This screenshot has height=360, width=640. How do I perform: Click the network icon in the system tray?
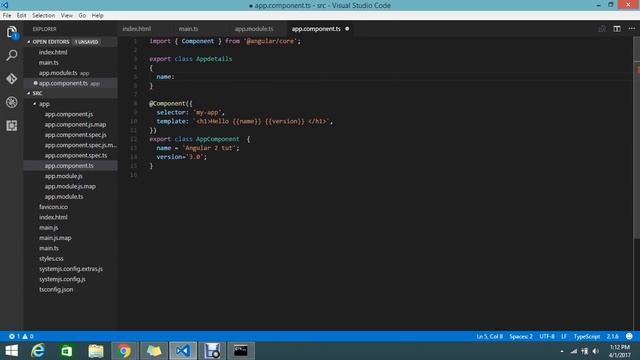pos(573,351)
